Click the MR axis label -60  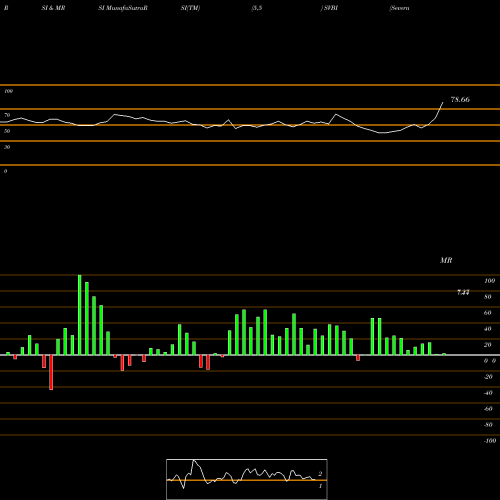pyautogui.click(x=488, y=409)
